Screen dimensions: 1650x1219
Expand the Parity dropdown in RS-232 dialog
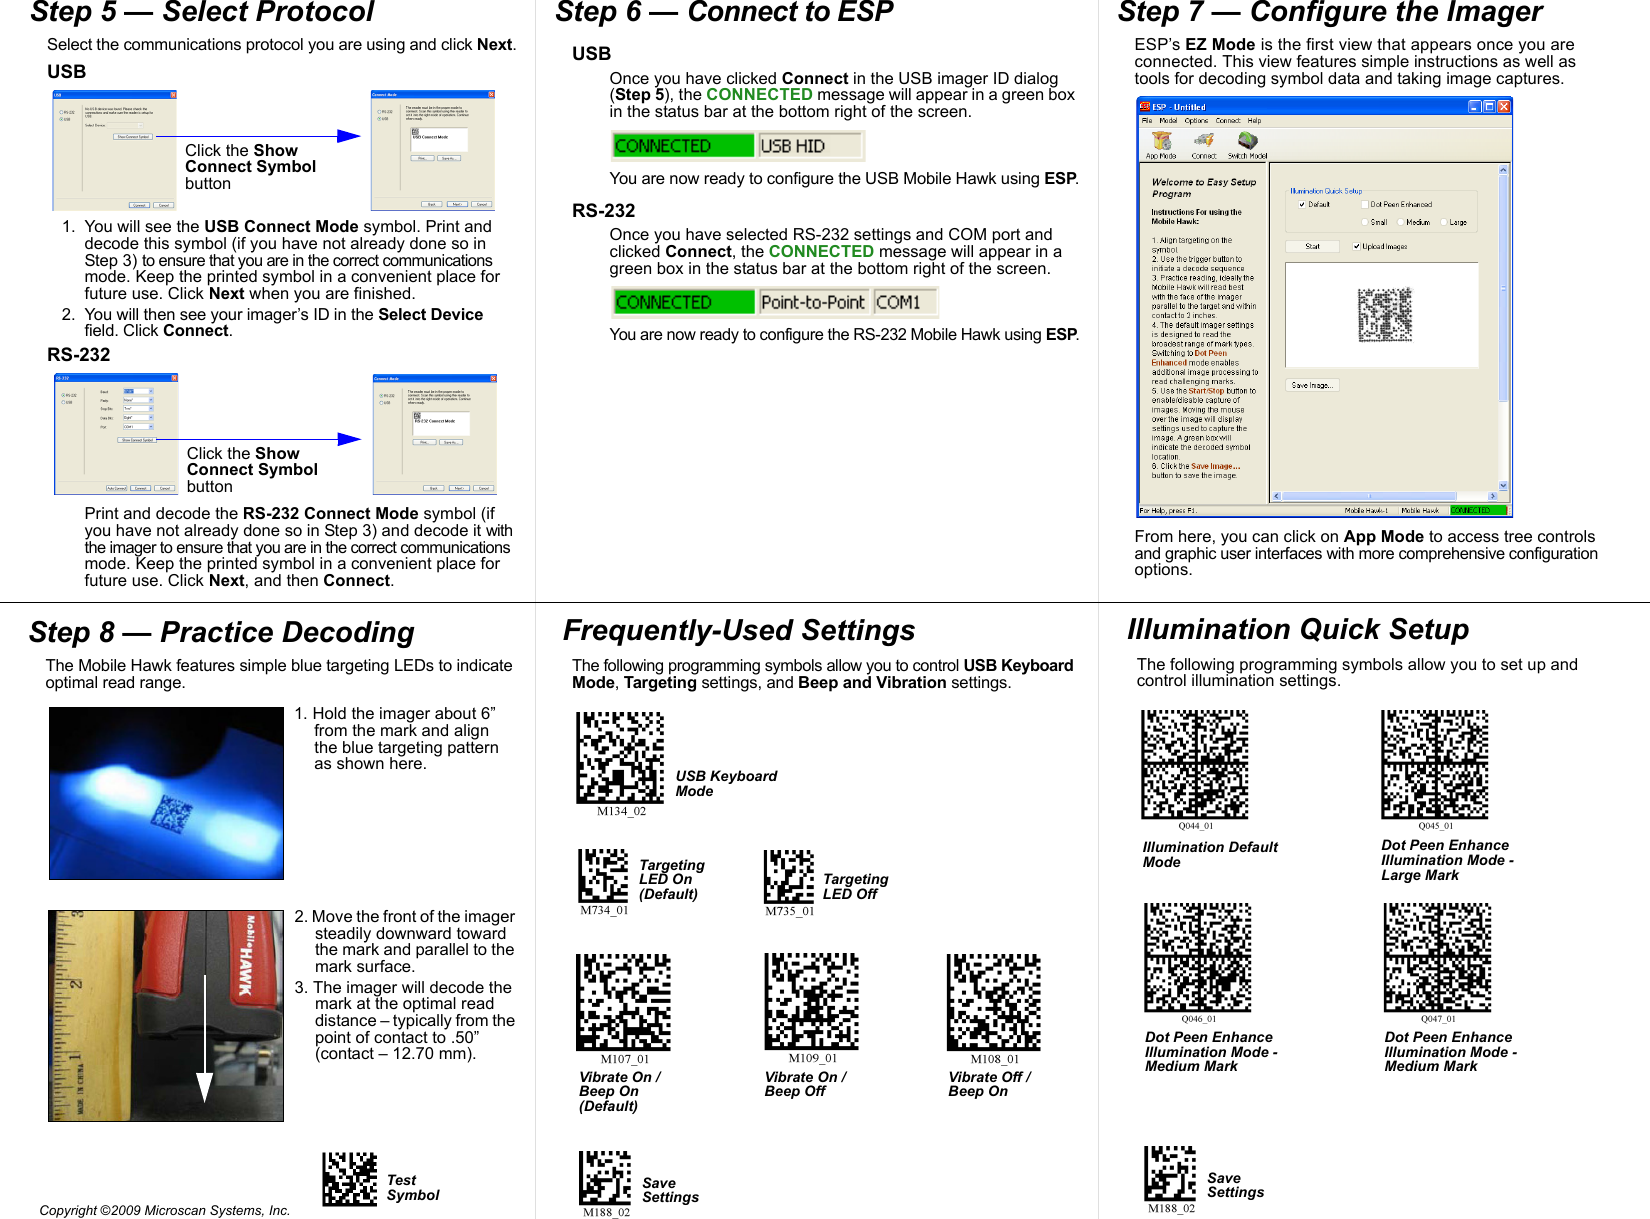pos(151,400)
